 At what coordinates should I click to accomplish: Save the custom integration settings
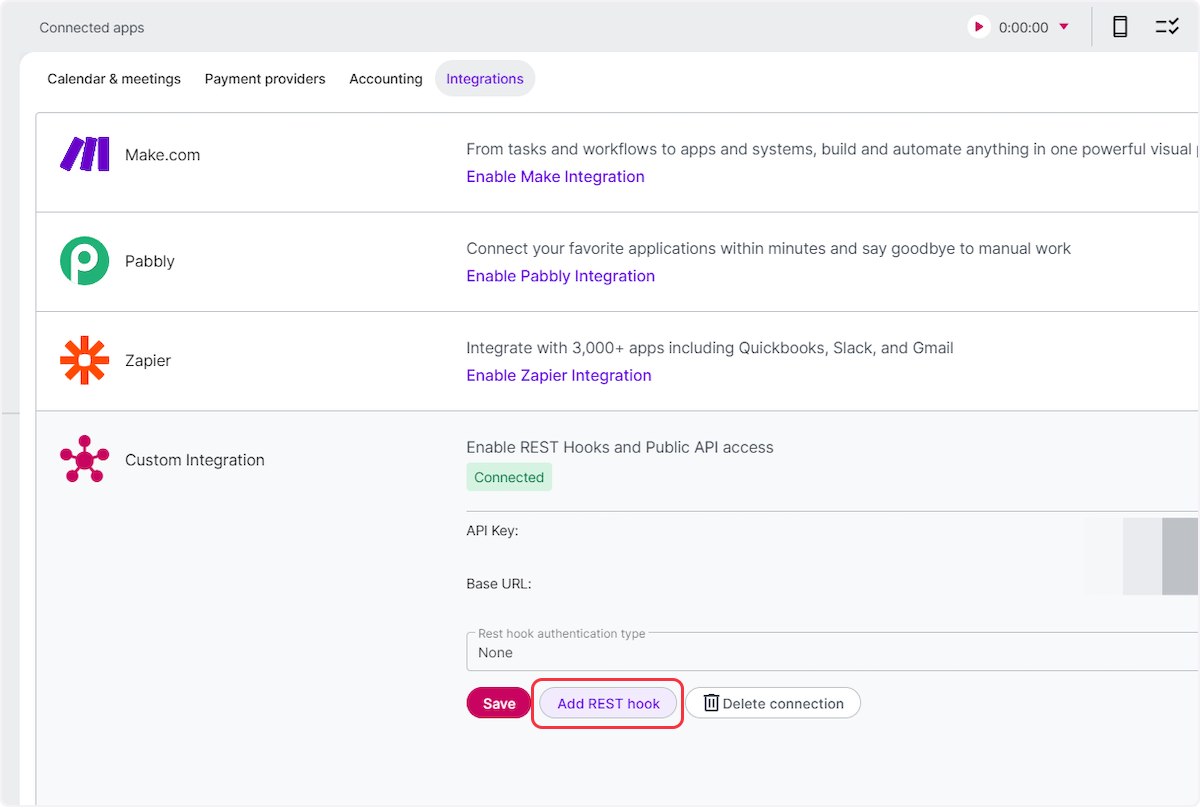click(x=499, y=703)
